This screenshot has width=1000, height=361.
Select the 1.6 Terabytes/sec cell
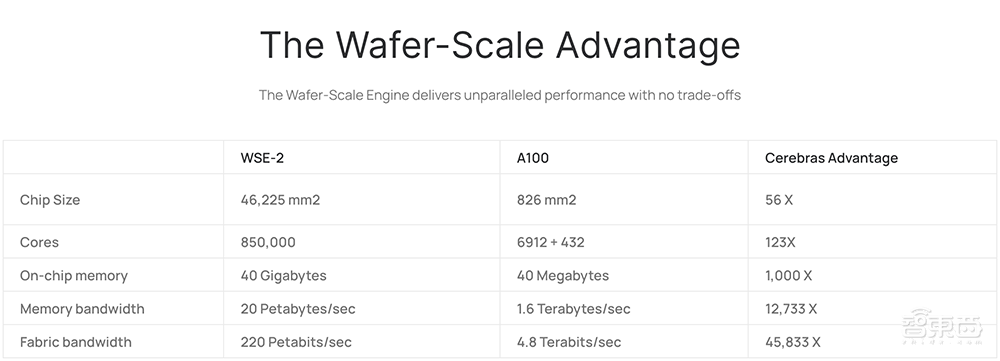[573, 309]
